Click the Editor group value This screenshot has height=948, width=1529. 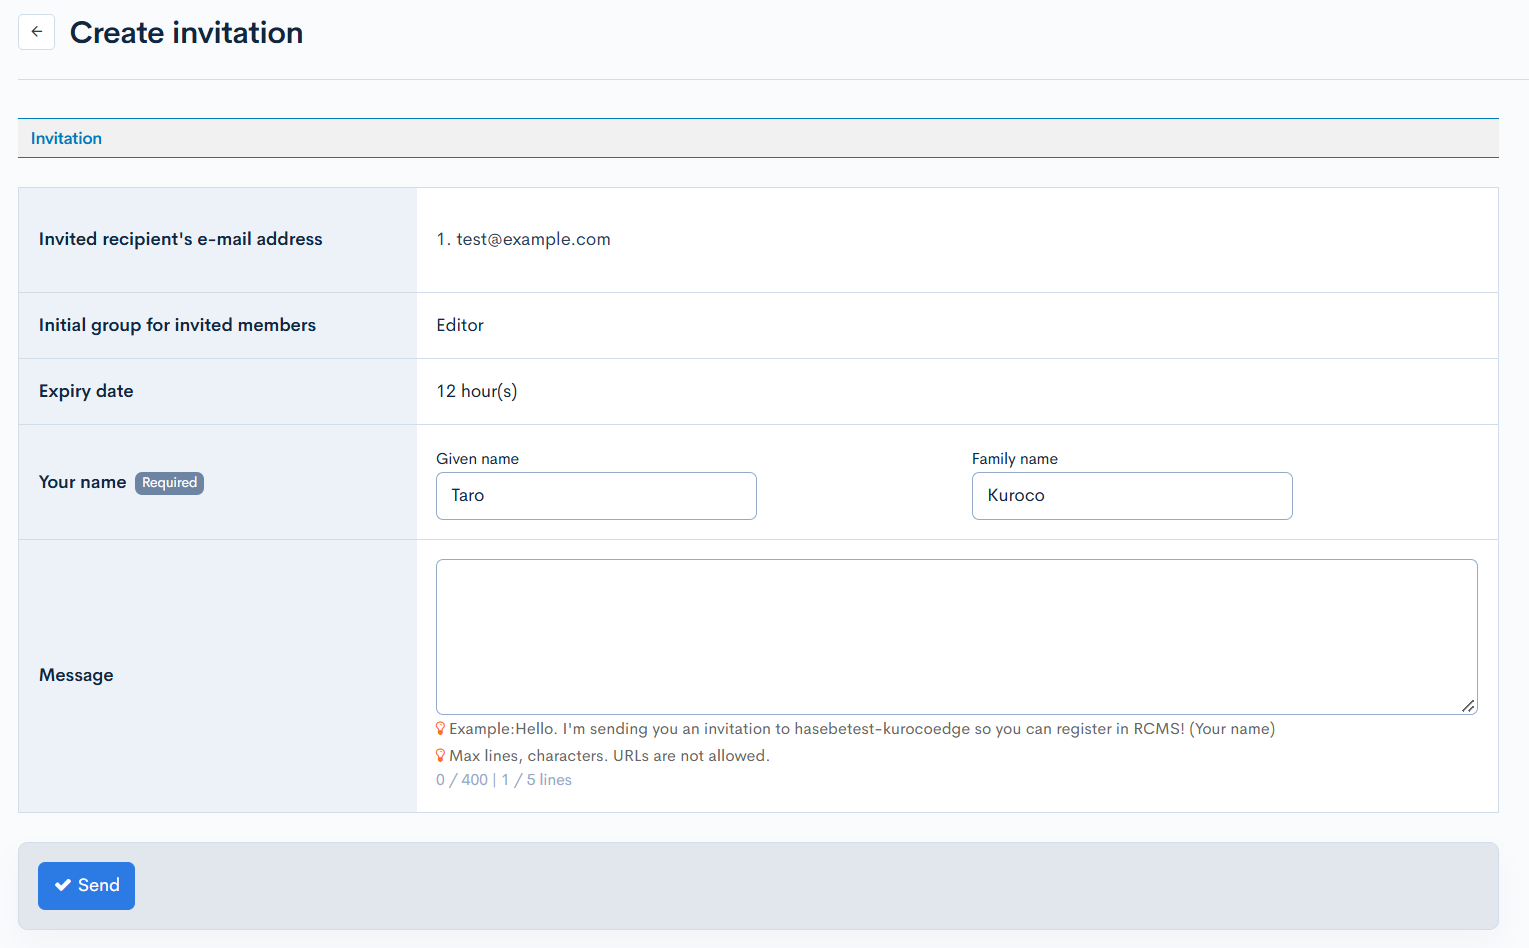[460, 325]
